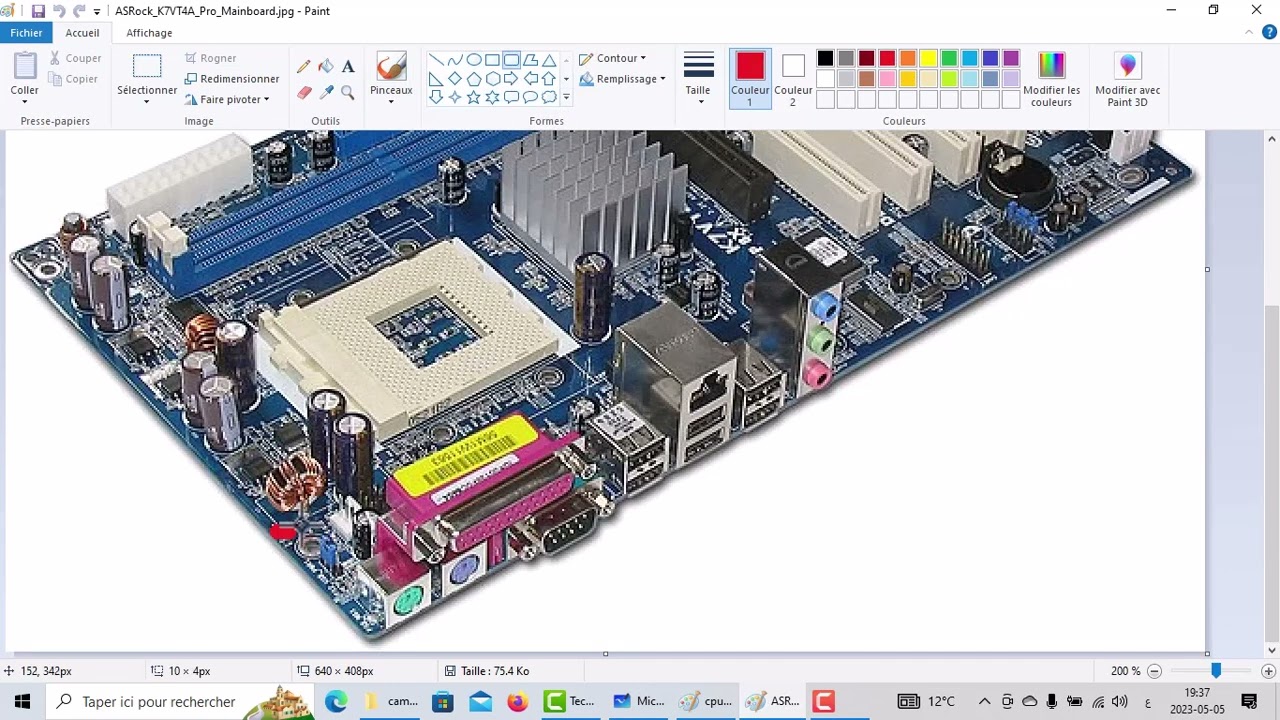Open the Customize Quick Access Toolbar dropdown

point(97,11)
